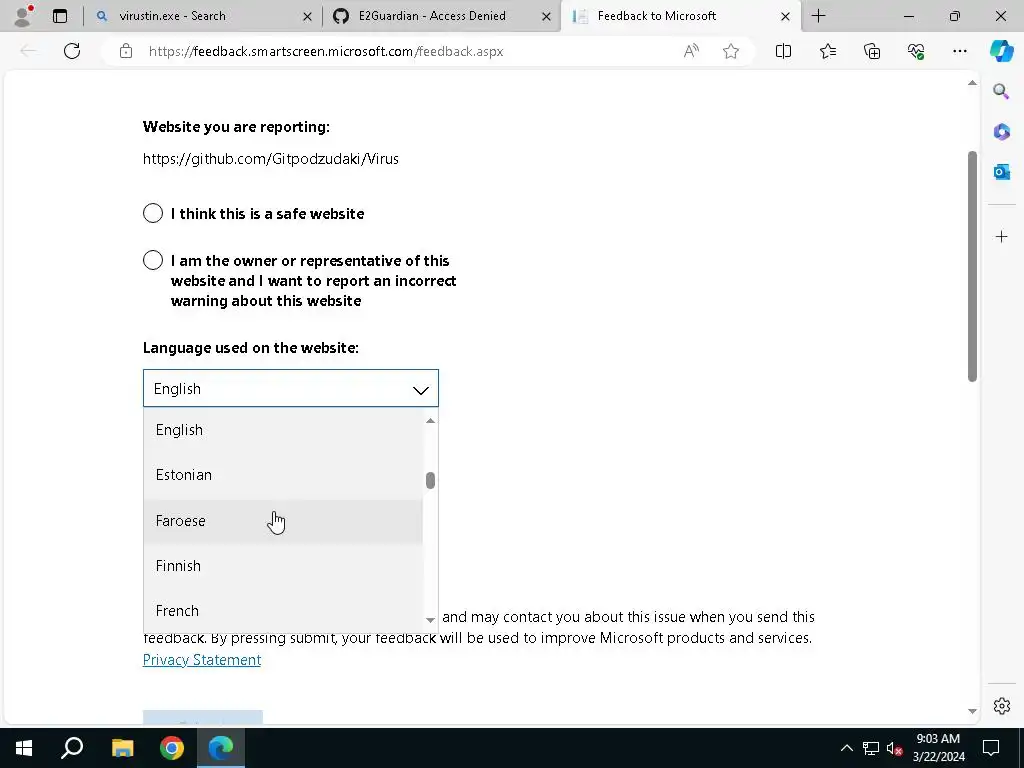1024x768 pixels.
Task: Add this page to favorites star
Action: [x=731, y=51]
